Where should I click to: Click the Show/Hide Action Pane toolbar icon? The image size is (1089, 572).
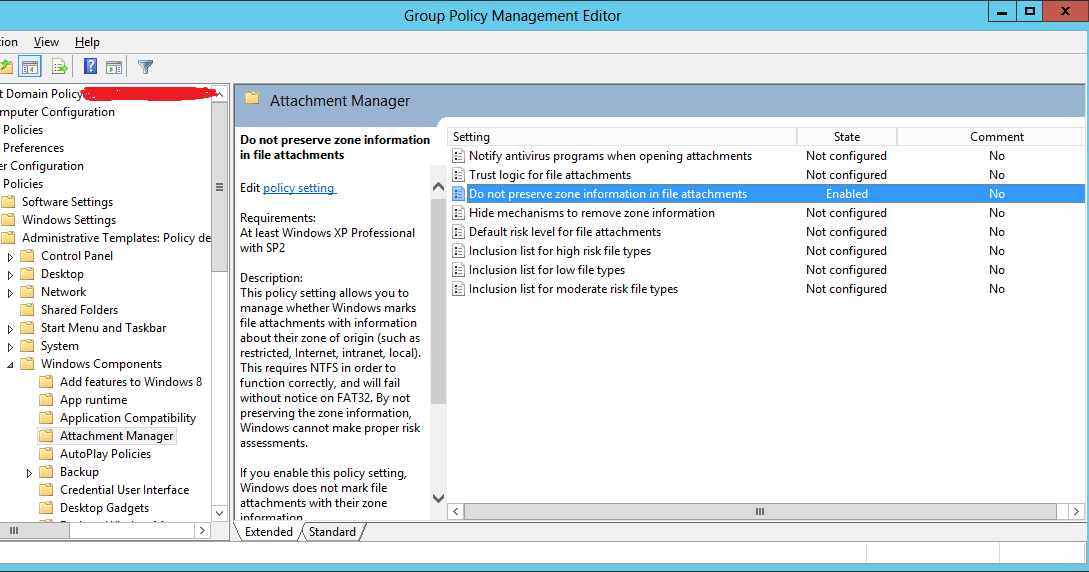[x=114, y=67]
